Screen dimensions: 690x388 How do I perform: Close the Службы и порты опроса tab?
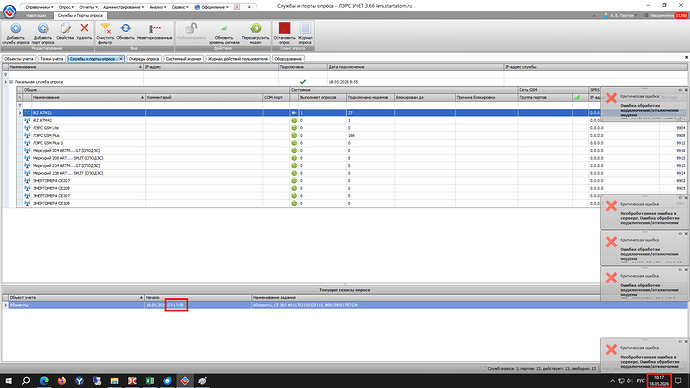[x=121, y=59]
